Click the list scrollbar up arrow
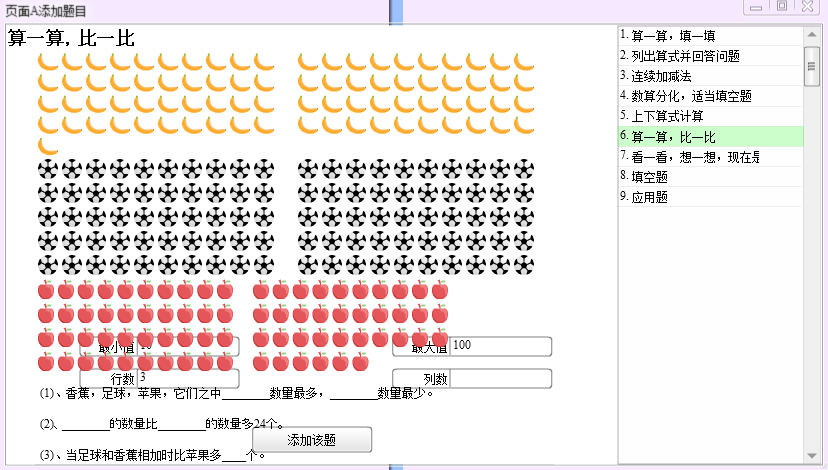Screen dimensions: 828x470 [811, 35]
